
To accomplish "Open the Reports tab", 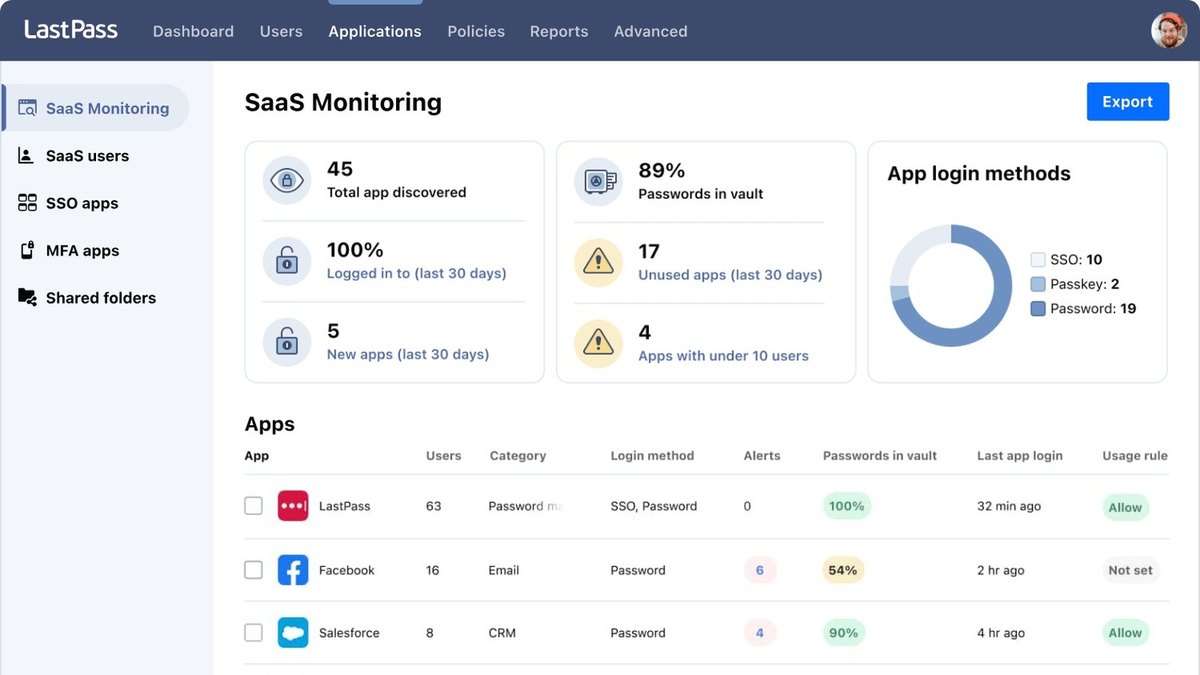I will click(x=559, y=31).
